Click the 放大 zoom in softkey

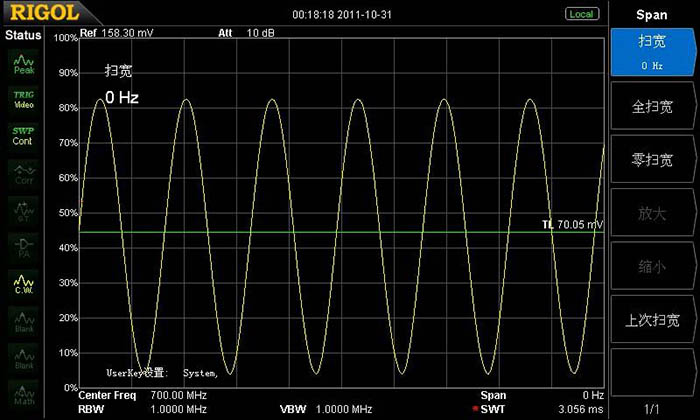654,213
